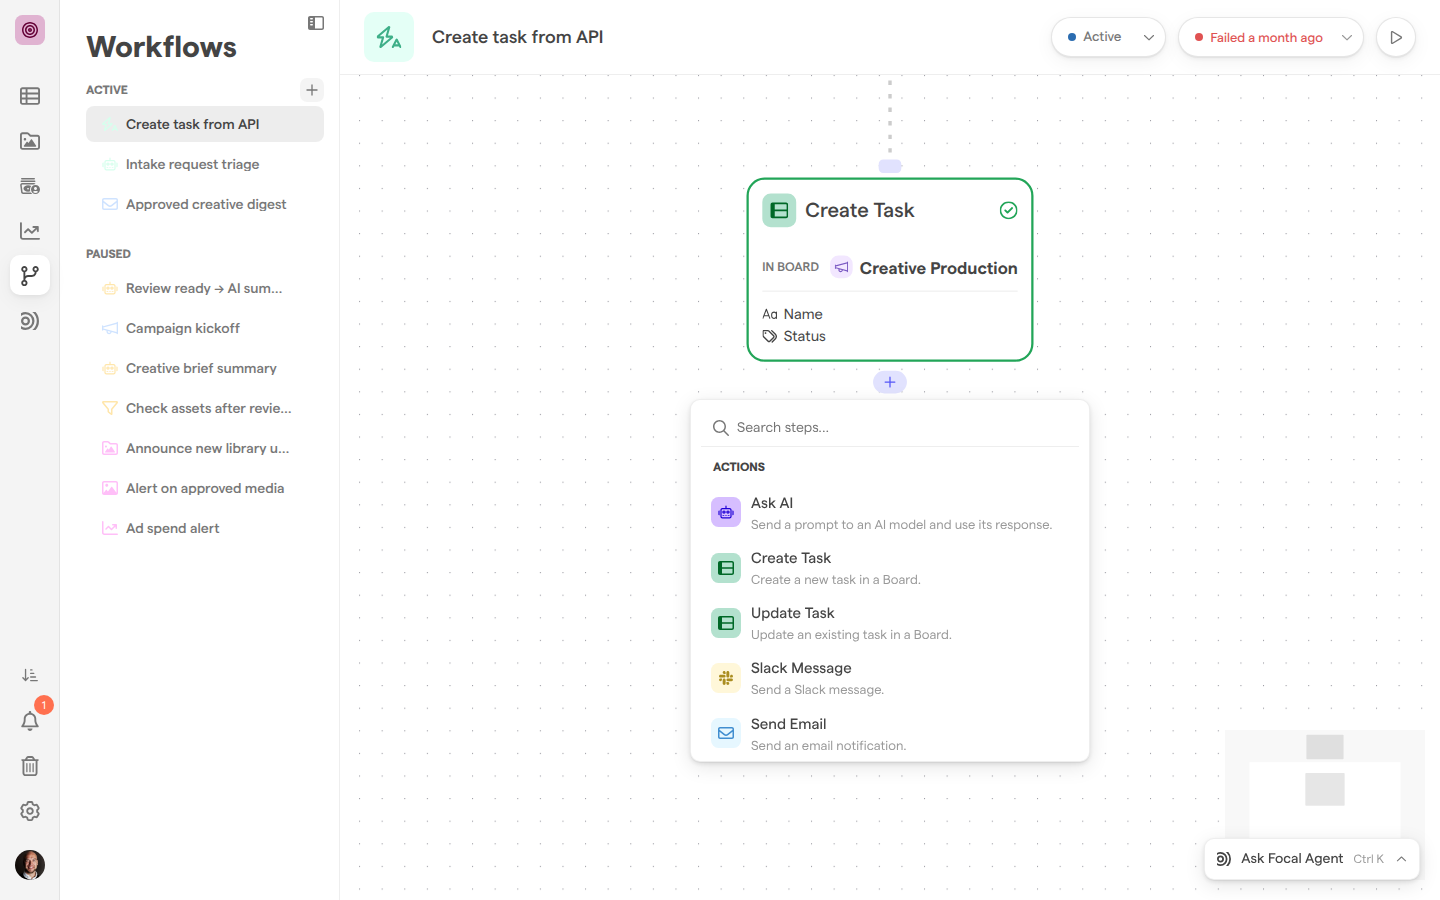Click the Create Task node board icon

point(779,210)
